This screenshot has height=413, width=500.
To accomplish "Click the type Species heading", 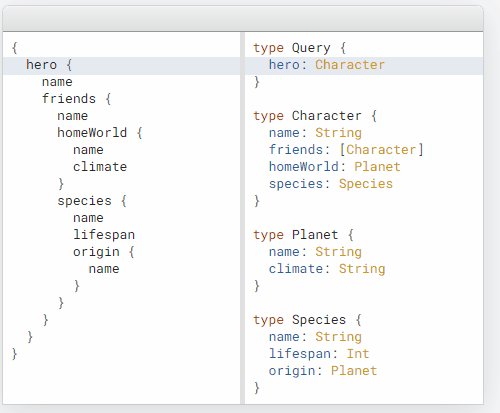I will (300, 320).
